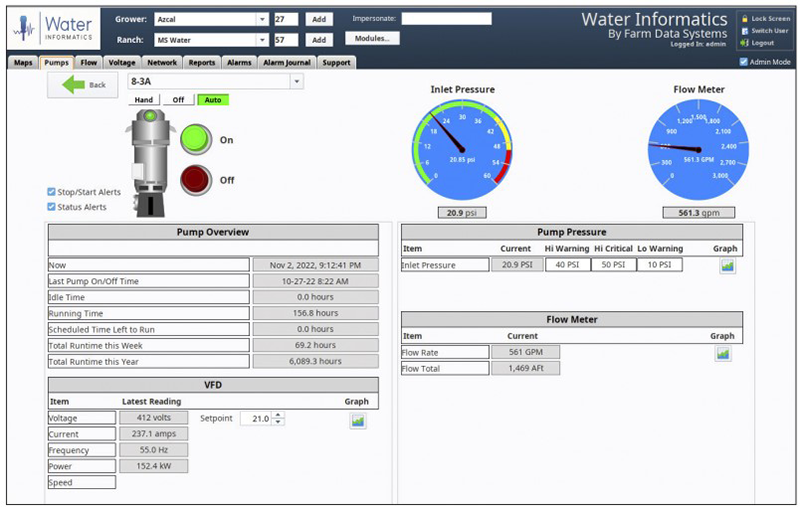
Task: Click the Impersonate input field
Action: point(446,19)
